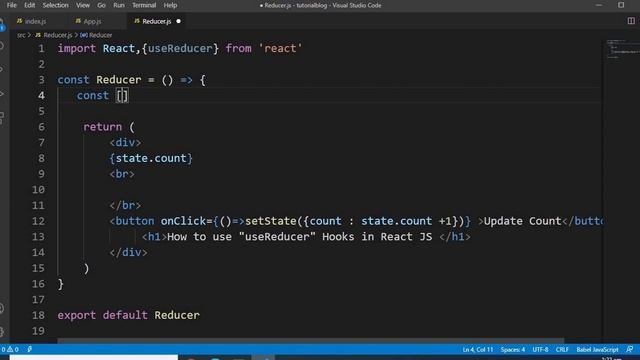Open the Run menu
This screenshot has width=640, height=360.
tap(119, 5)
